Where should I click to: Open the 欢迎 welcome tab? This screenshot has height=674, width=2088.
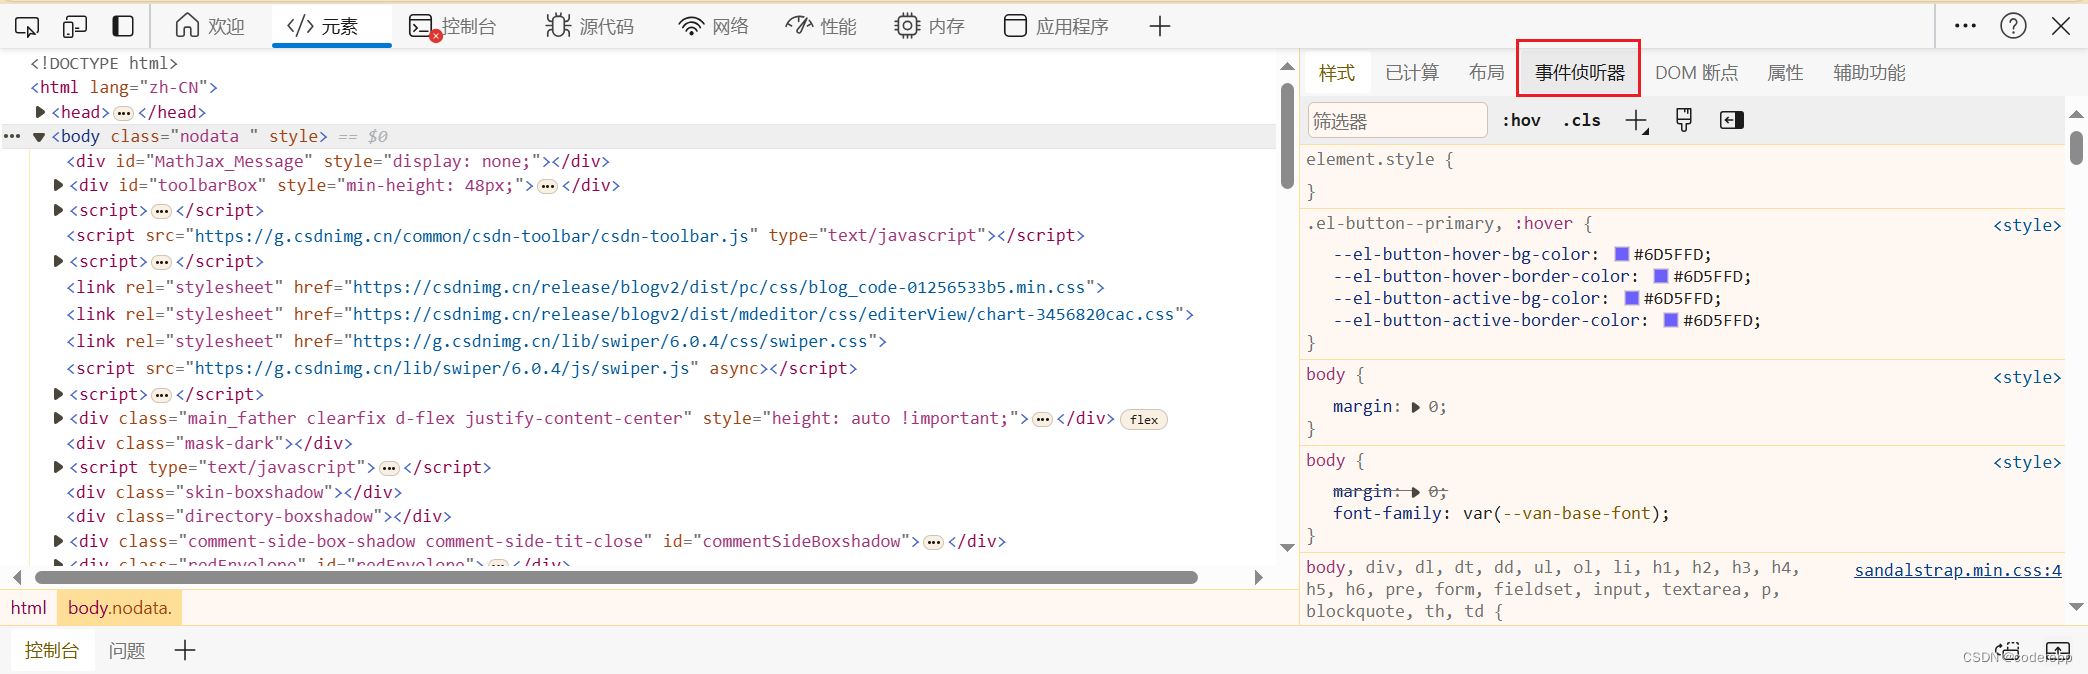[210, 26]
